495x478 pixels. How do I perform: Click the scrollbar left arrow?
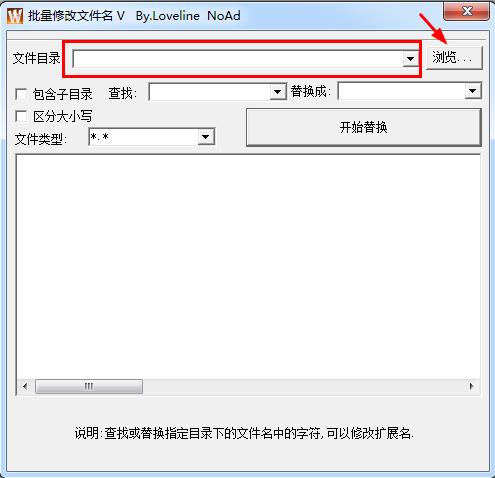coord(25,386)
